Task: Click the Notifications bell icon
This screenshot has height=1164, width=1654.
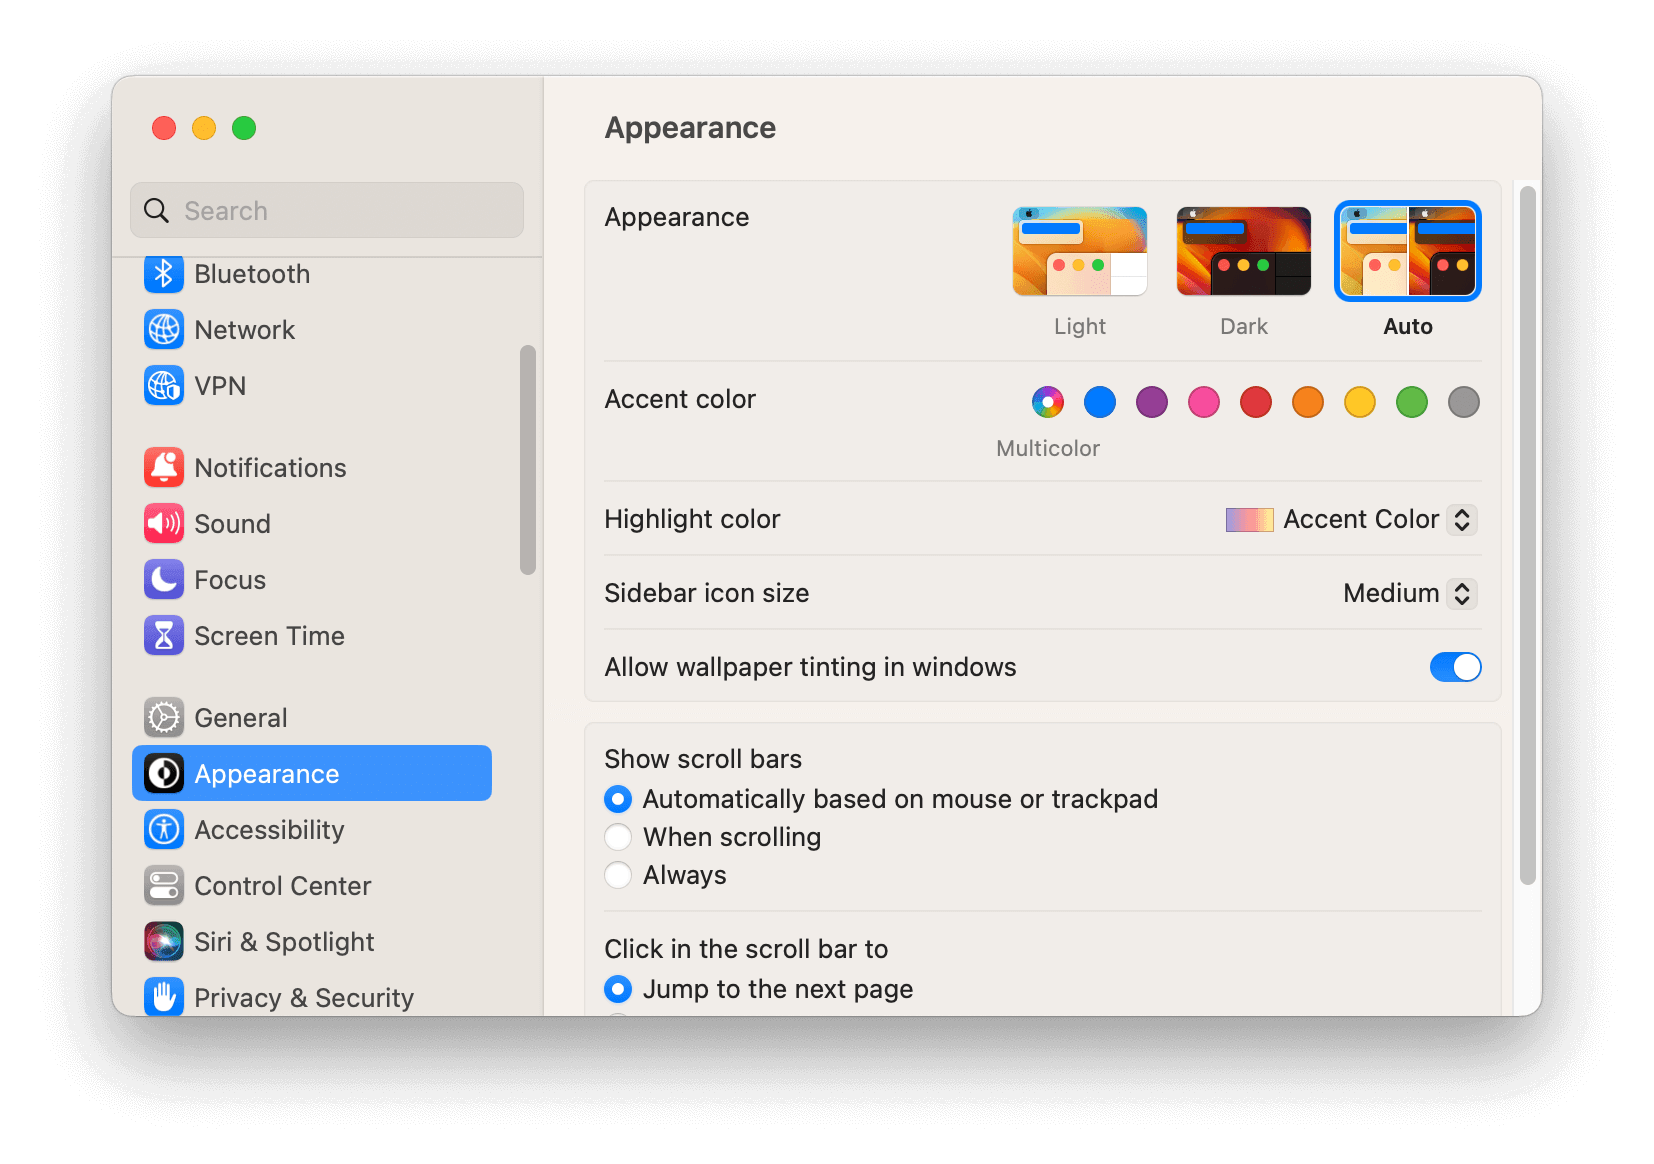Action: (x=164, y=467)
